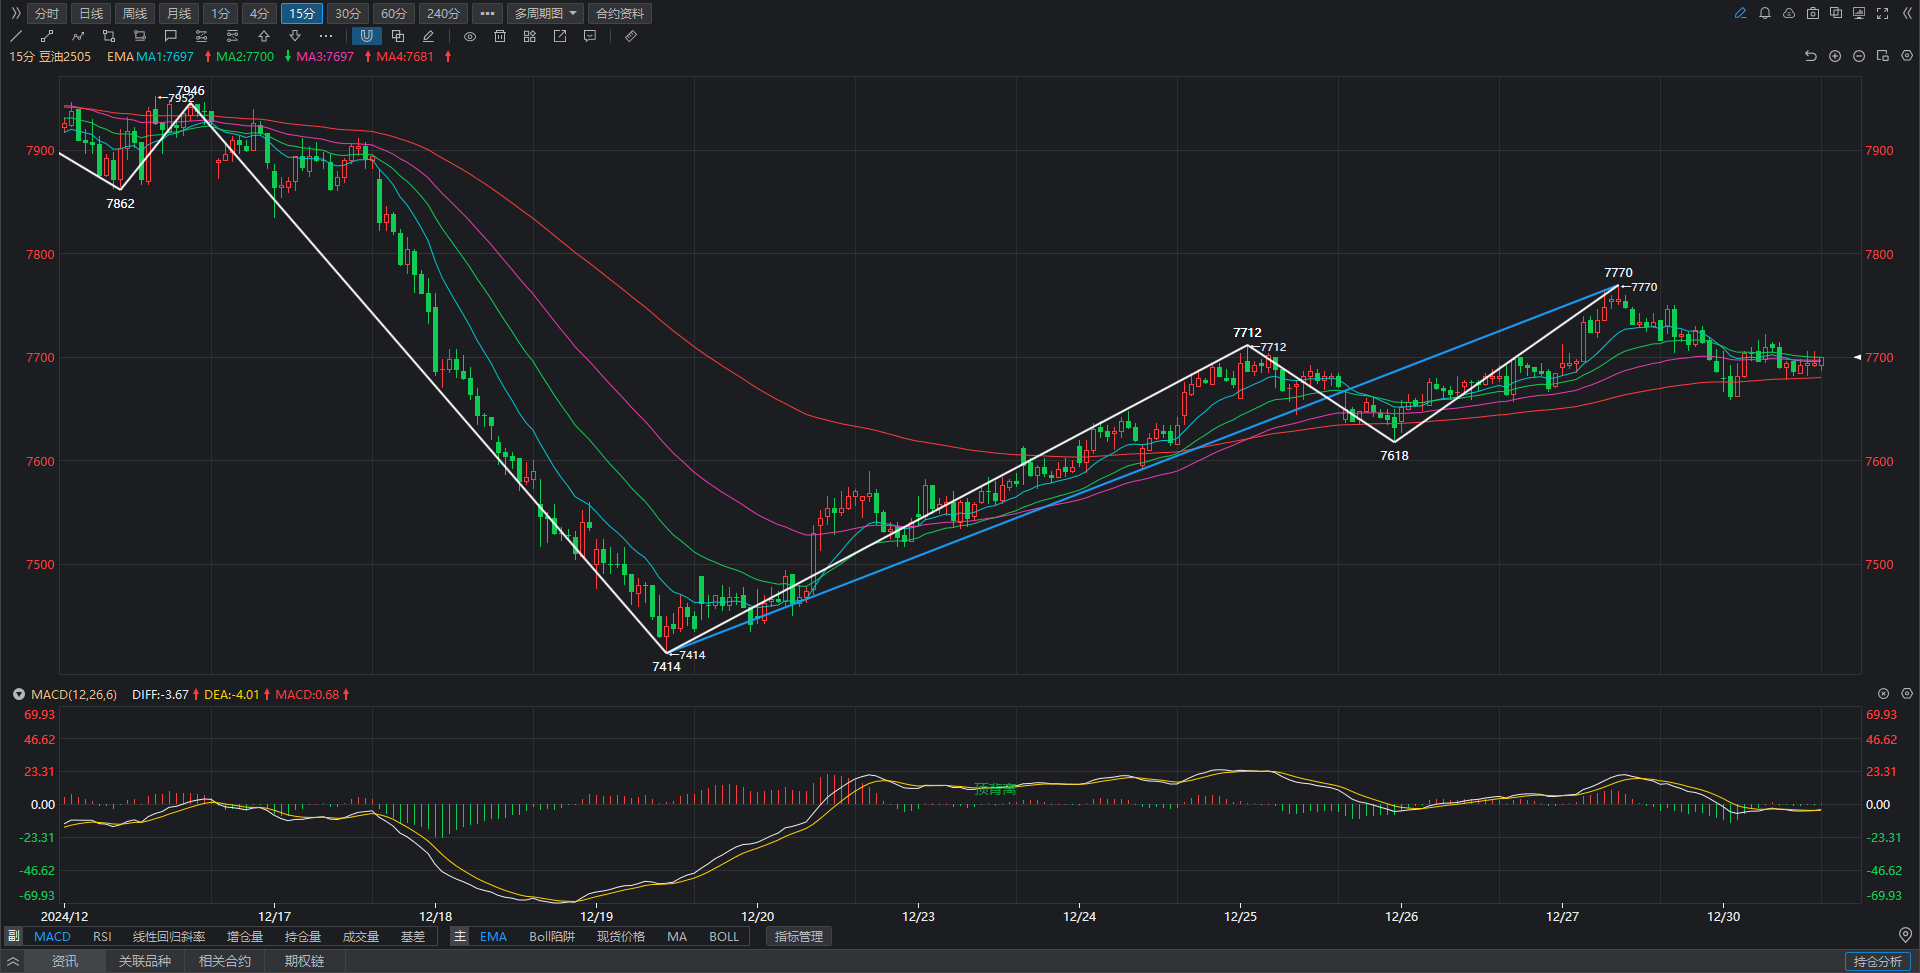The image size is (1920, 973).
Task: Select the parallelogram channel drawing tool
Action: [x=140, y=36]
